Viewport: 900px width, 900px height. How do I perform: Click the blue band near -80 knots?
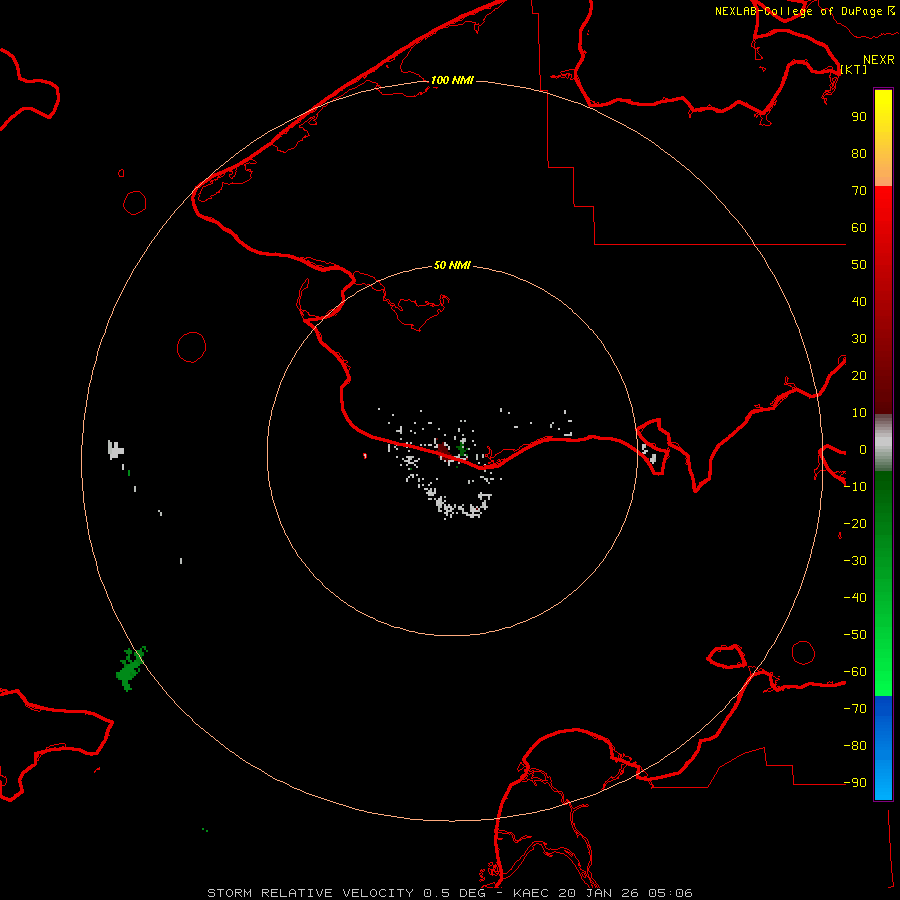pyautogui.click(x=883, y=745)
